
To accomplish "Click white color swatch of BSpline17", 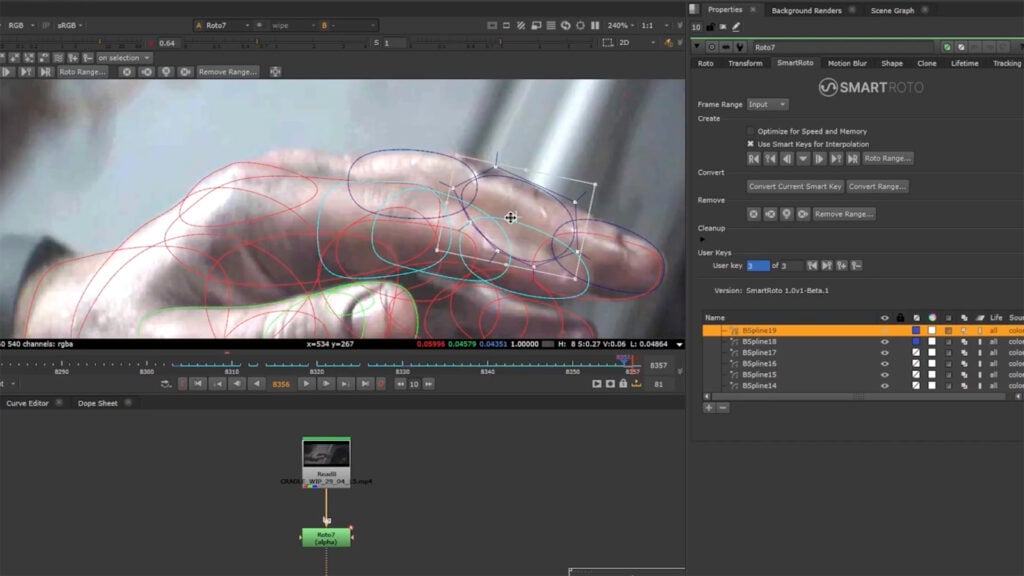I will 932,353.
